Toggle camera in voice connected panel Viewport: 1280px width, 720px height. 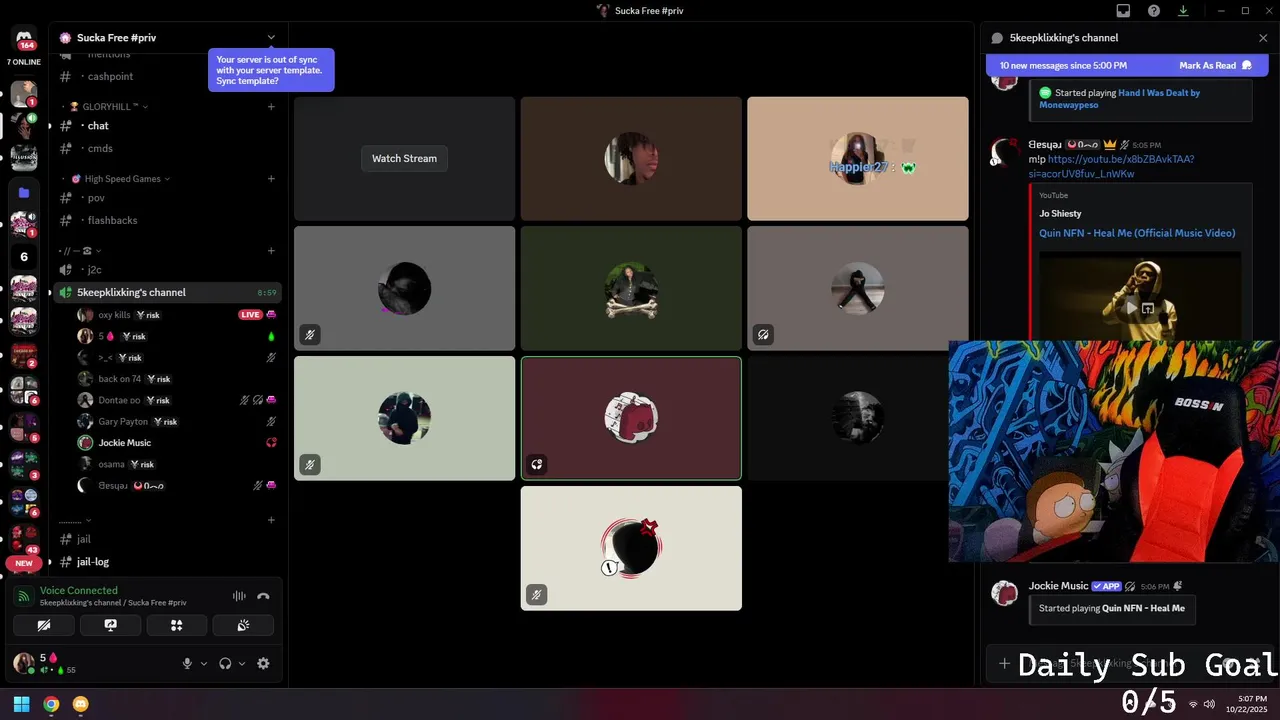pyautogui.click(x=44, y=625)
